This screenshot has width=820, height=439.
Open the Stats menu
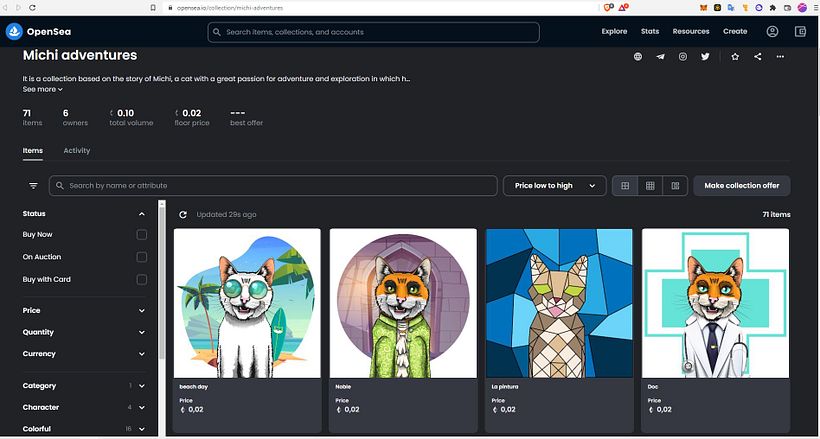point(650,31)
